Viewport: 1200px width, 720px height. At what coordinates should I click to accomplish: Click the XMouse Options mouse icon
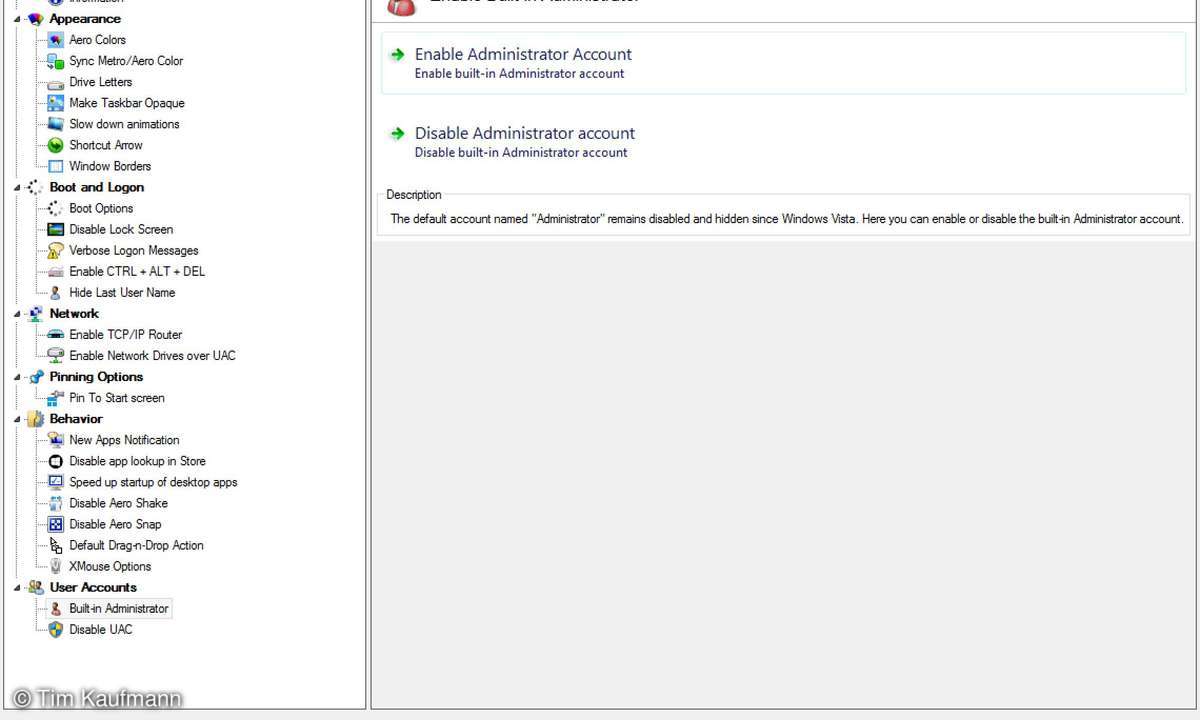click(x=56, y=567)
